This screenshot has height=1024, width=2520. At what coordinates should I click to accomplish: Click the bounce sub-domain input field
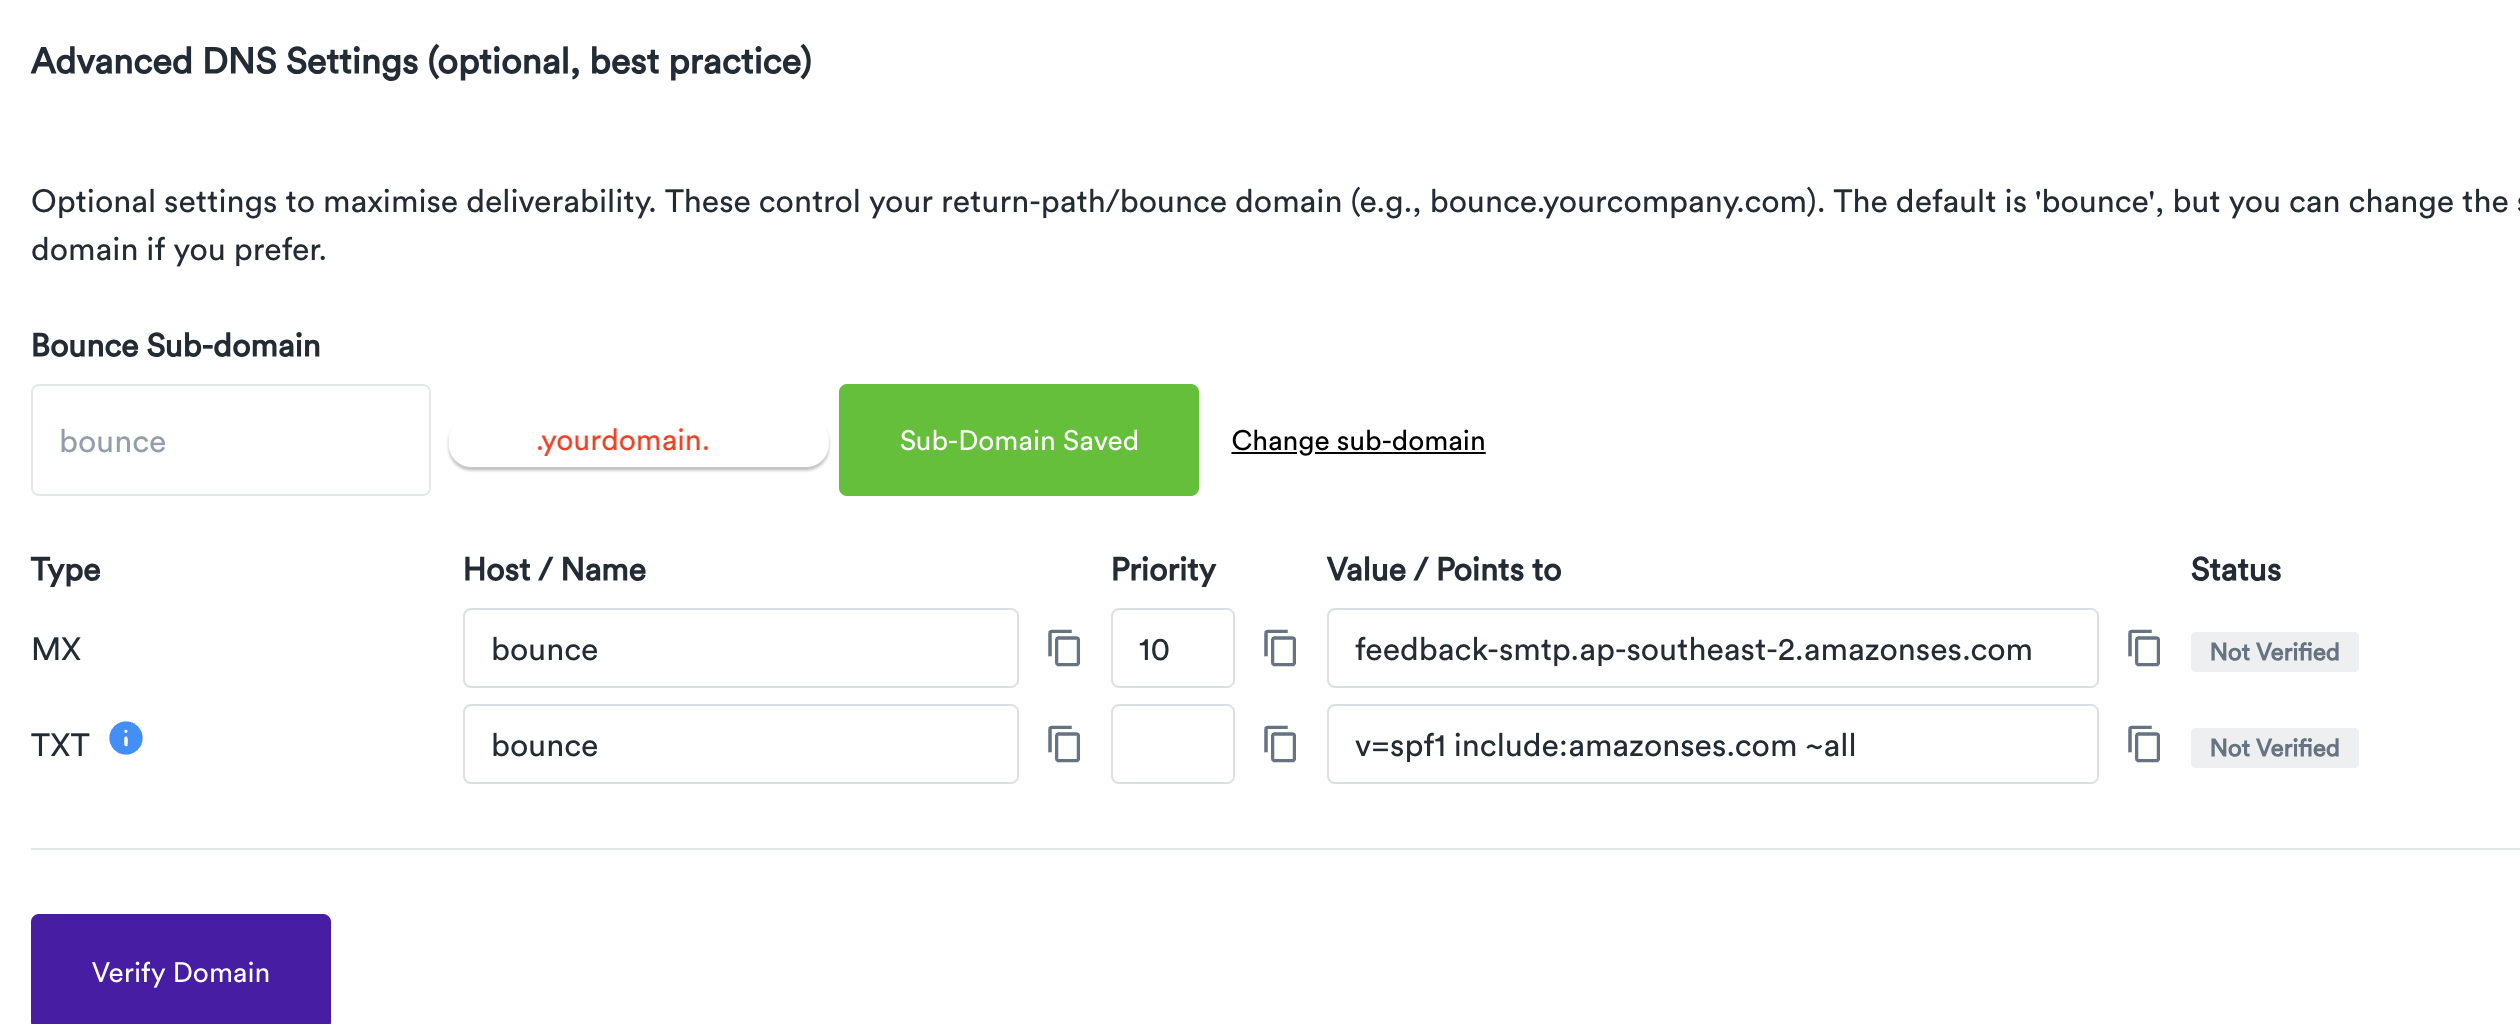230,440
